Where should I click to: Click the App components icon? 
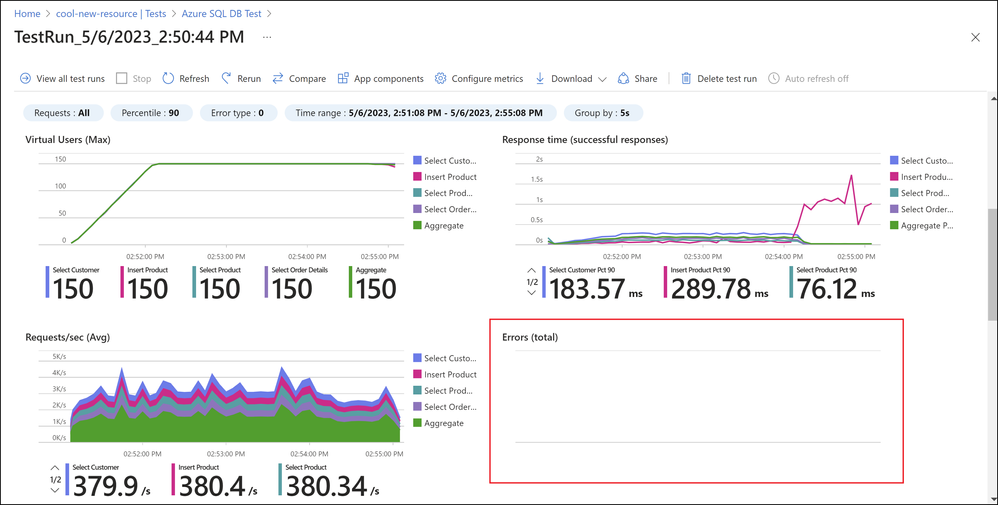[343, 78]
